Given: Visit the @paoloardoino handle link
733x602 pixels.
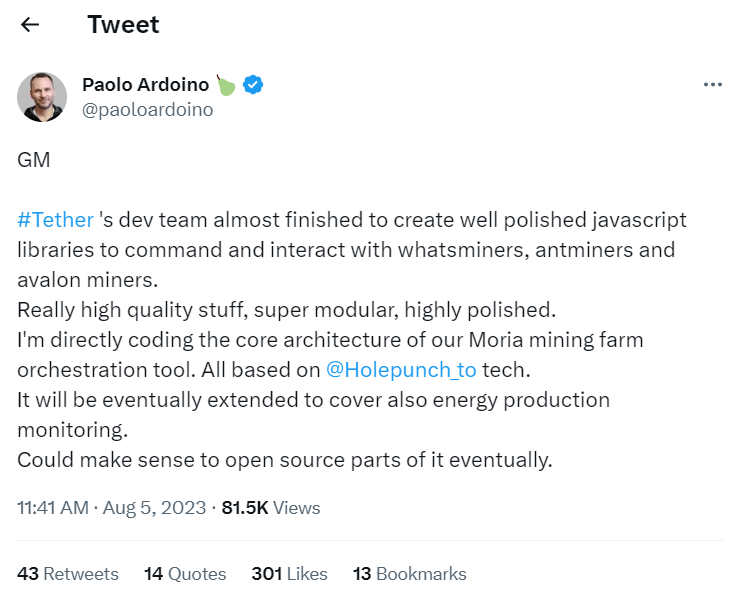Looking at the screenshot, I should pos(148,110).
